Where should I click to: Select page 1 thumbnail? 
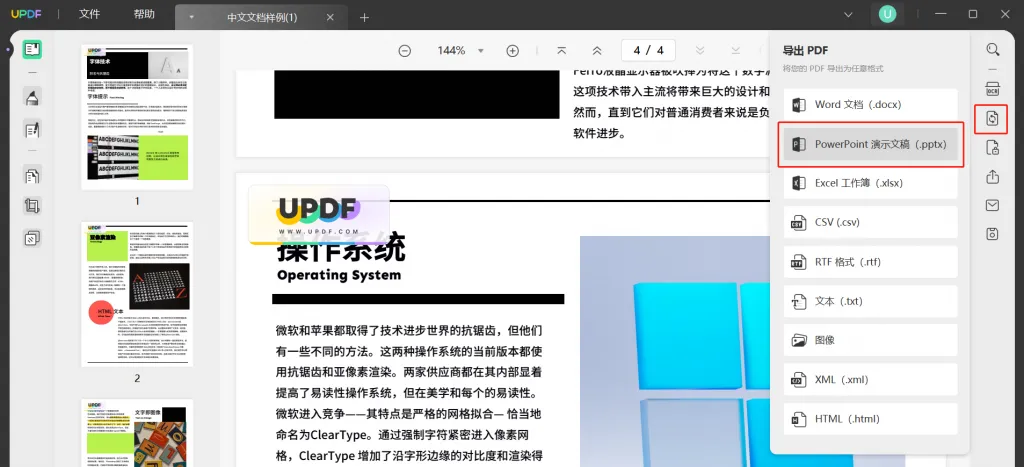coord(137,118)
